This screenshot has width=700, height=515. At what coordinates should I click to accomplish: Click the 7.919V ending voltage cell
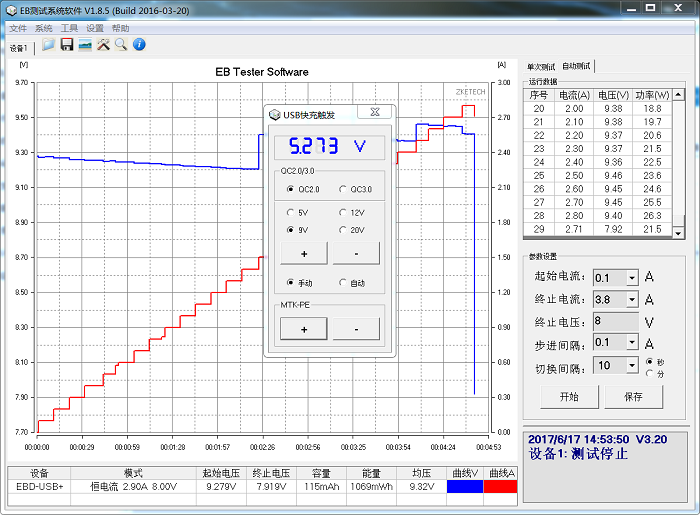(x=271, y=486)
